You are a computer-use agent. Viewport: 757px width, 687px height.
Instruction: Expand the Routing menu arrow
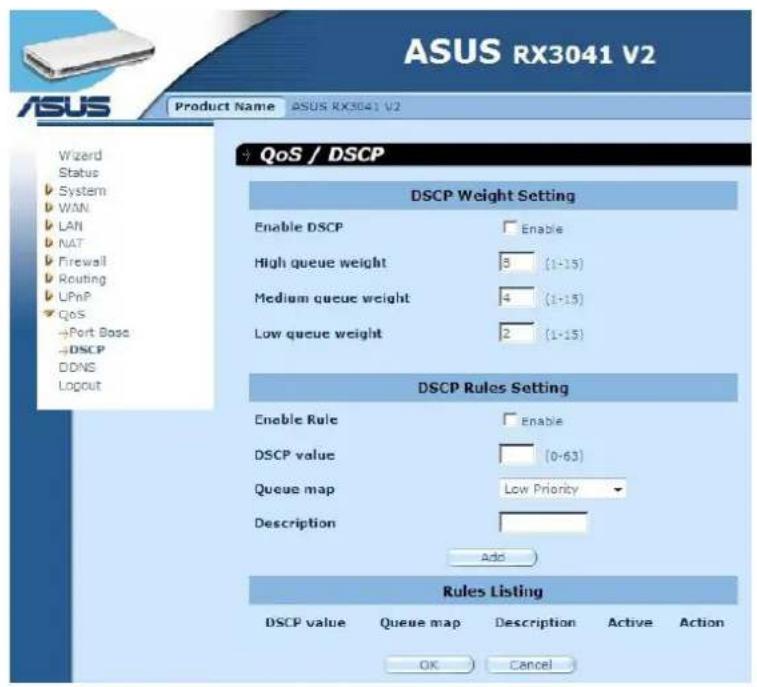[x=48, y=279]
